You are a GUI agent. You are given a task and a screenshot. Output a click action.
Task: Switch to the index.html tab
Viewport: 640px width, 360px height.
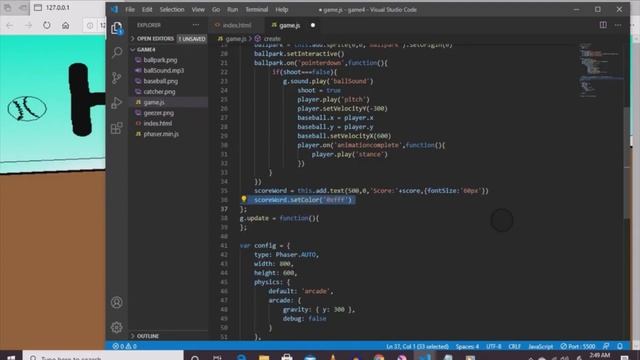[x=237, y=25]
